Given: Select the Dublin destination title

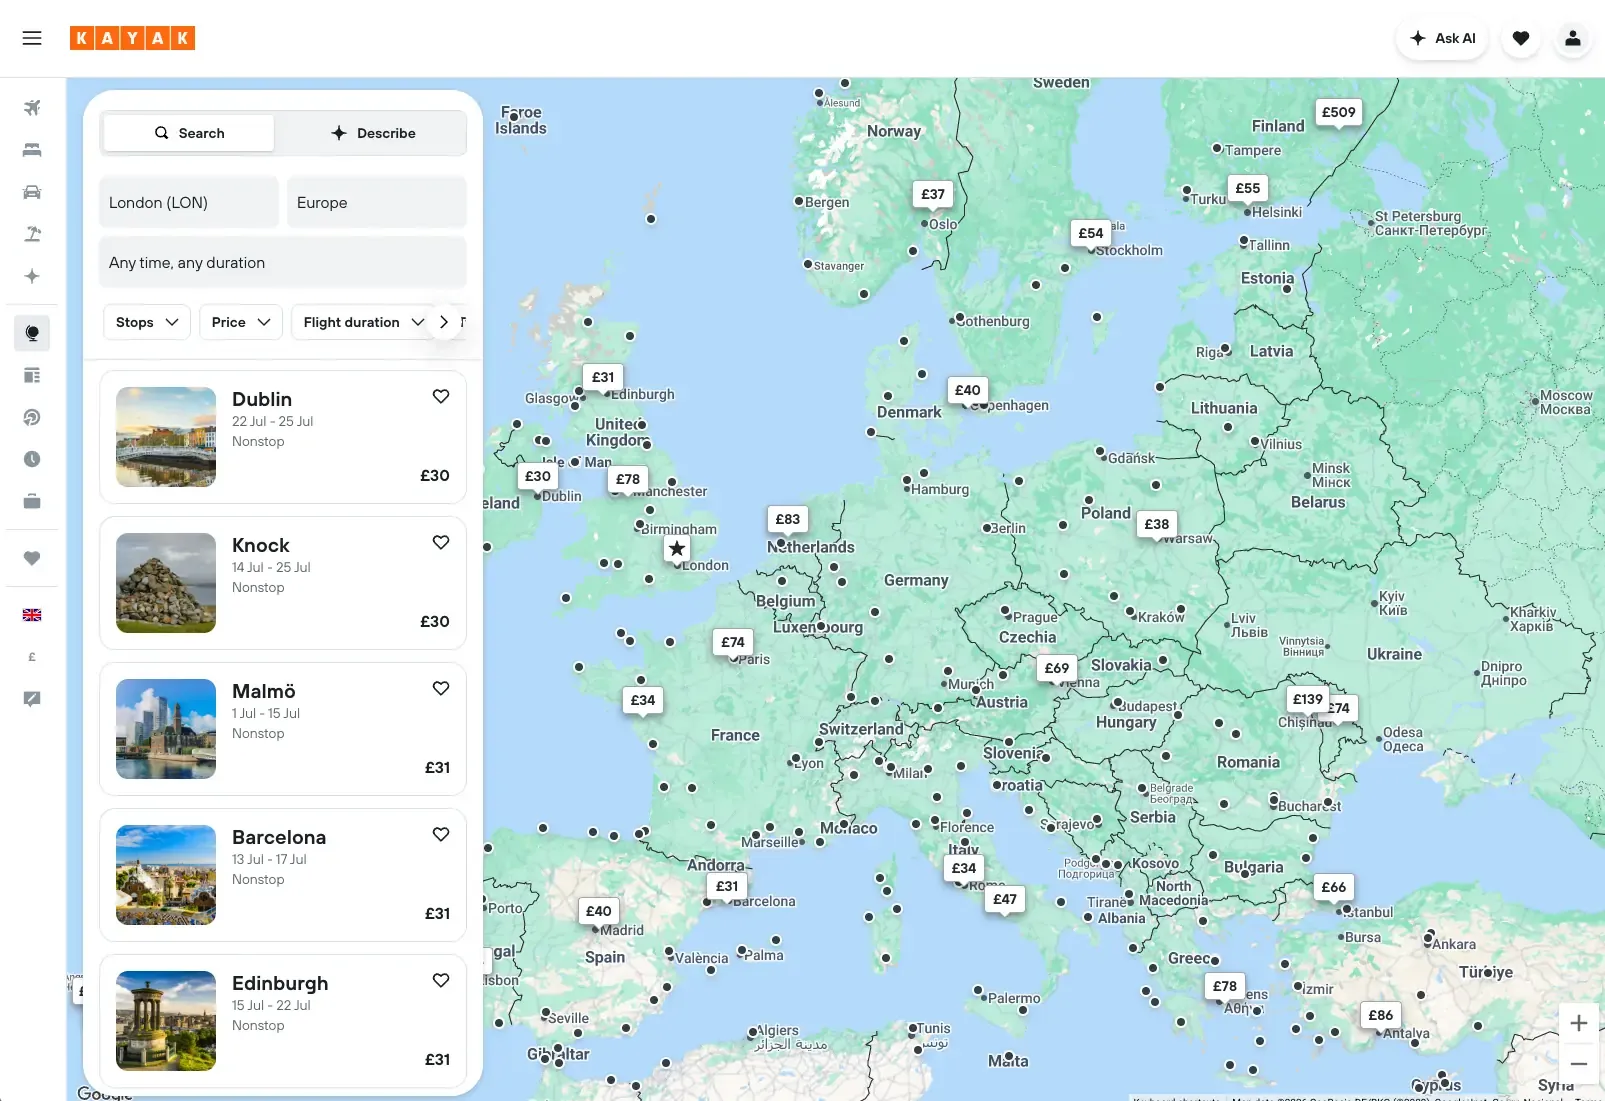Looking at the screenshot, I should 262,399.
